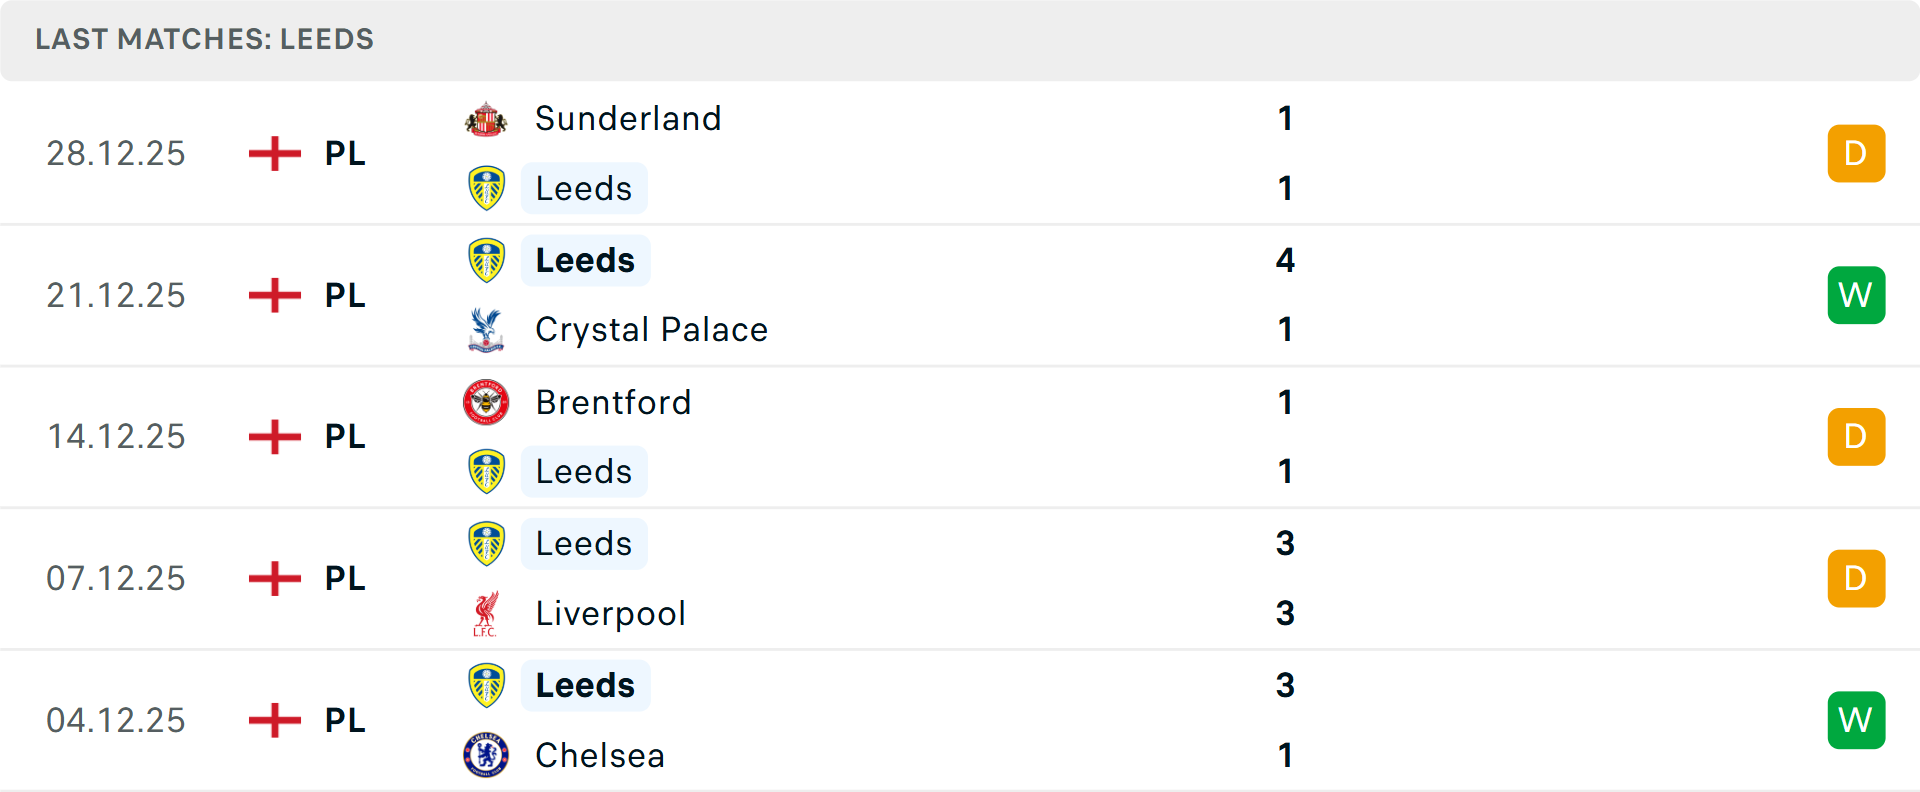This screenshot has width=1920, height=792.
Task: Click the PL league label on 14.12.25
Action: click(x=345, y=437)
